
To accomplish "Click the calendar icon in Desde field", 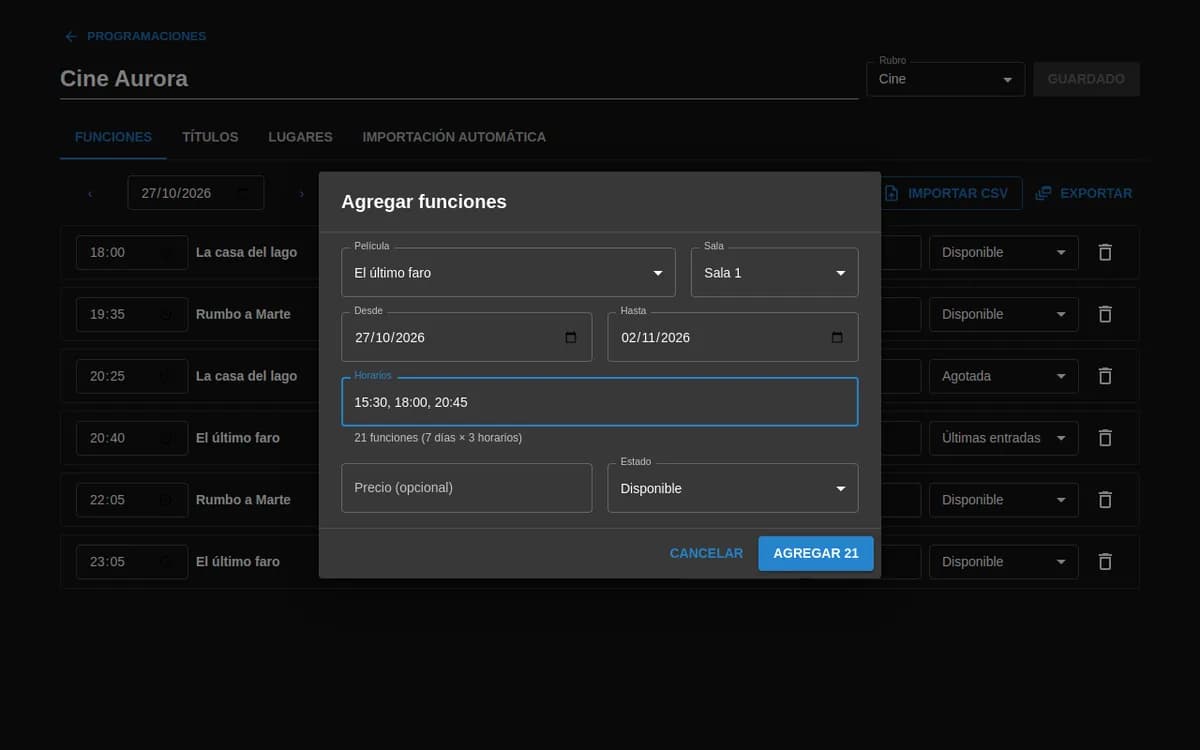I will (571, 337).
